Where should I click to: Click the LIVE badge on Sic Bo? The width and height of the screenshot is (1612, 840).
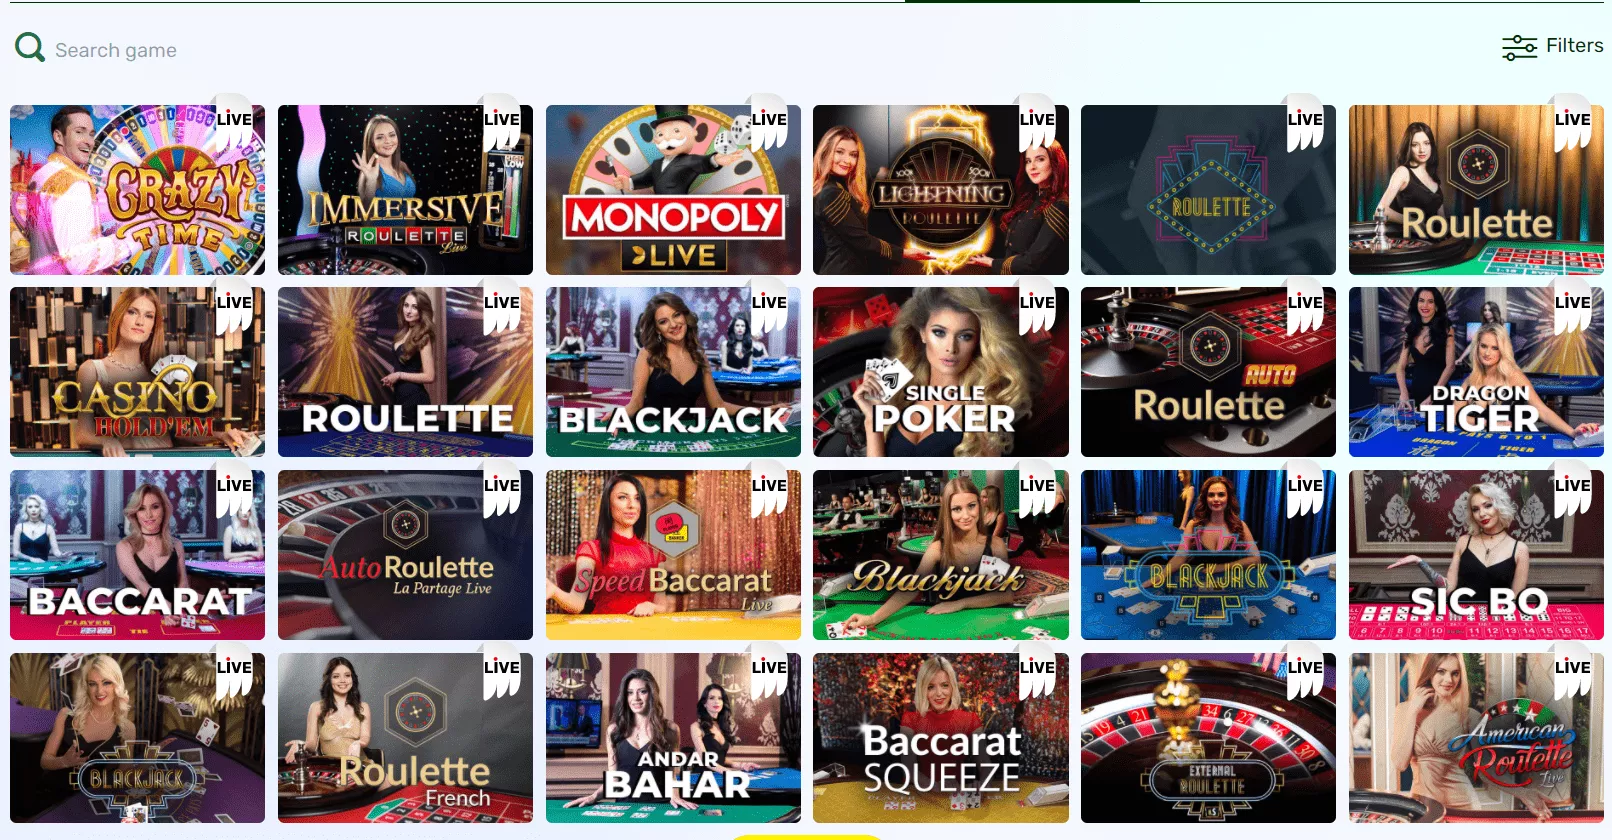(x=1572, y=486)
